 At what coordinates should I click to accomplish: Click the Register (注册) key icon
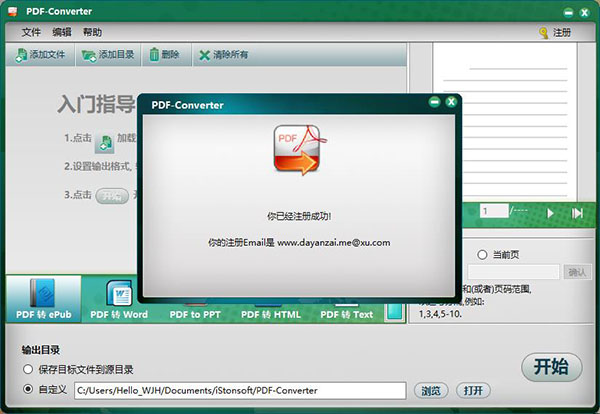pos(544,33)
